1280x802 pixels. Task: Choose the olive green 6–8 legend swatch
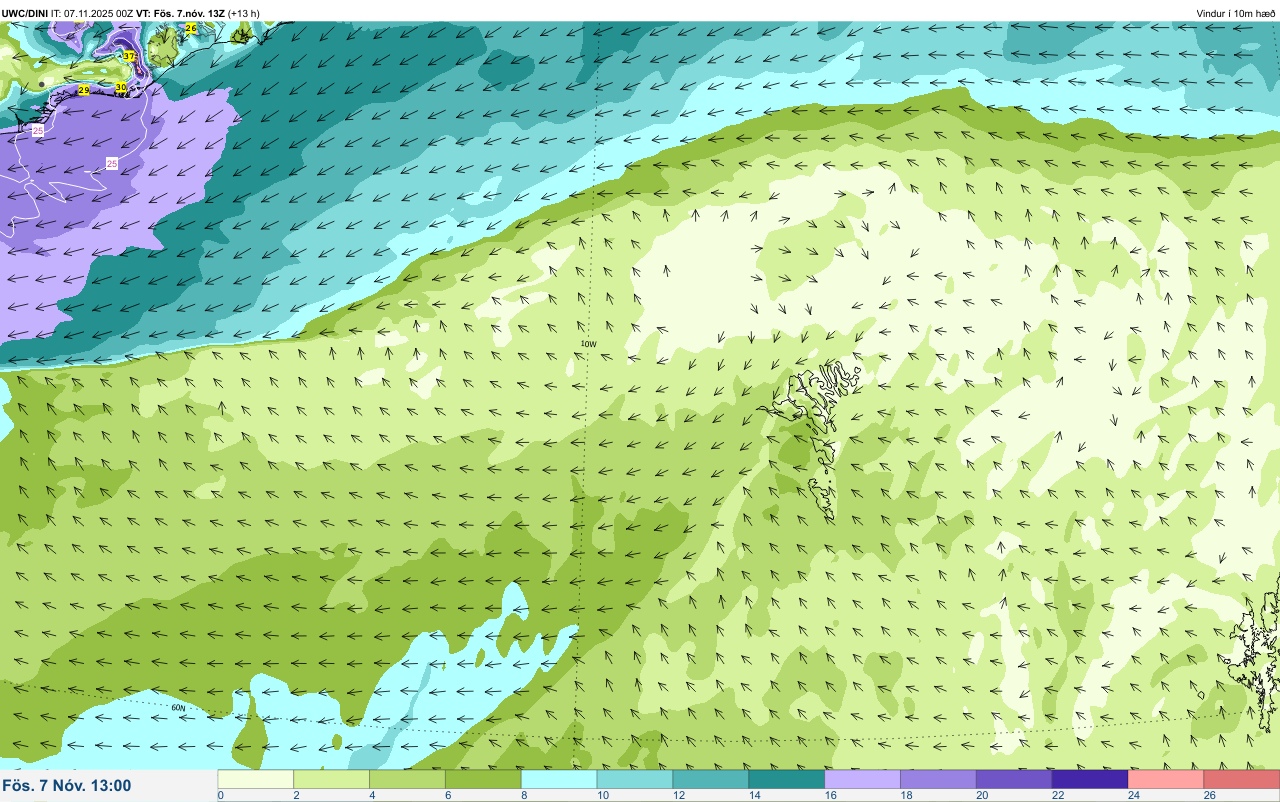(483, 779)
